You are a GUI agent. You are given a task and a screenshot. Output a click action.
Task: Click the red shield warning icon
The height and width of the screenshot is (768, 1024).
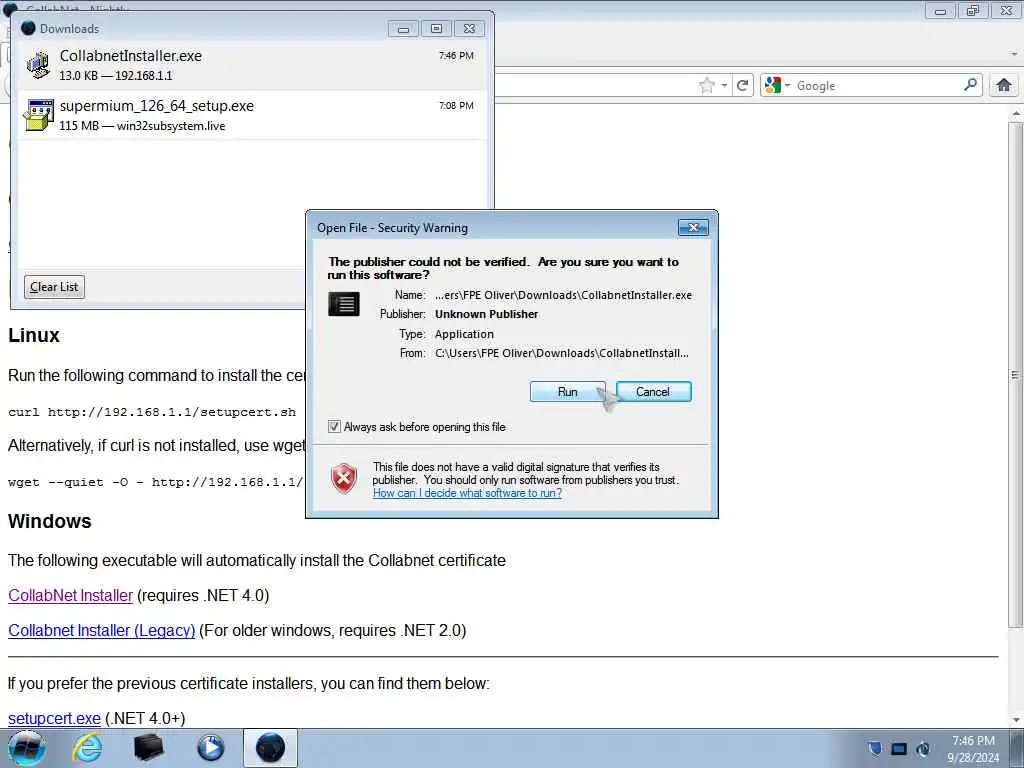pos(344,479)
